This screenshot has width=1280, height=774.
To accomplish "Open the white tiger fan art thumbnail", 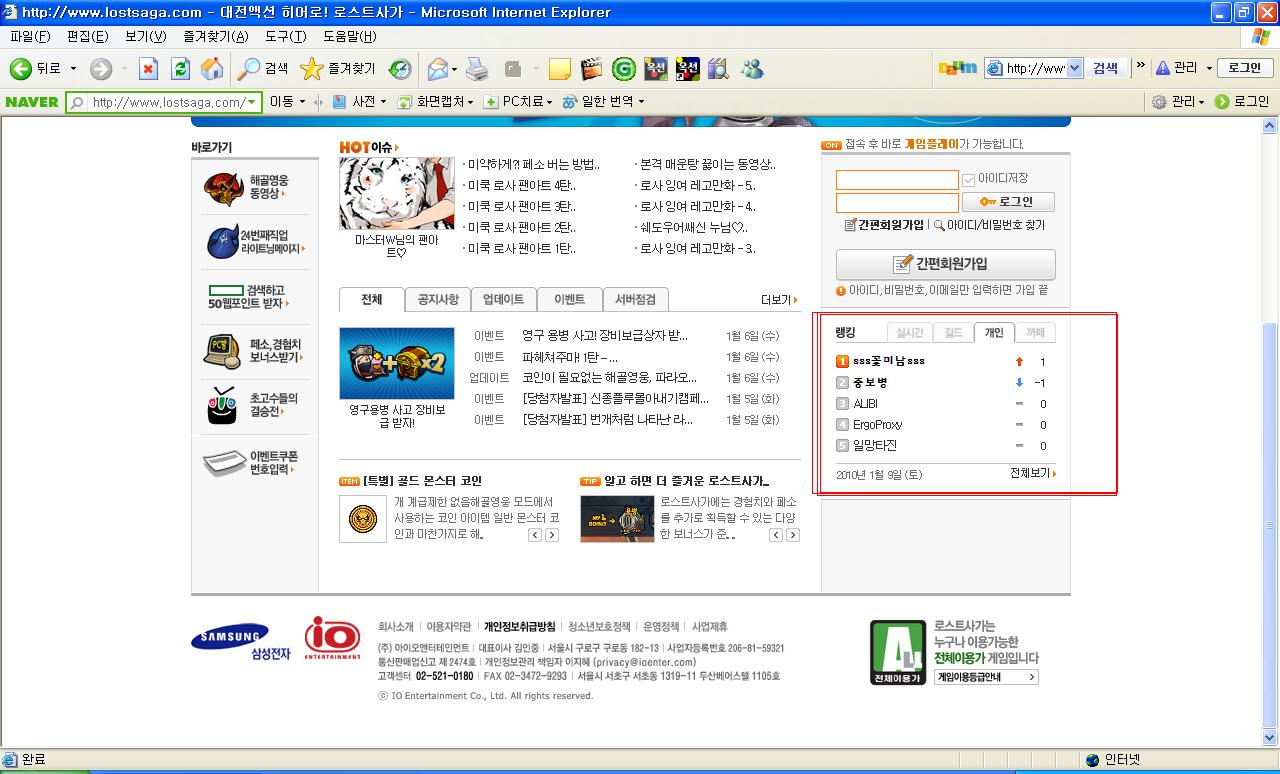I will point(396,193).
